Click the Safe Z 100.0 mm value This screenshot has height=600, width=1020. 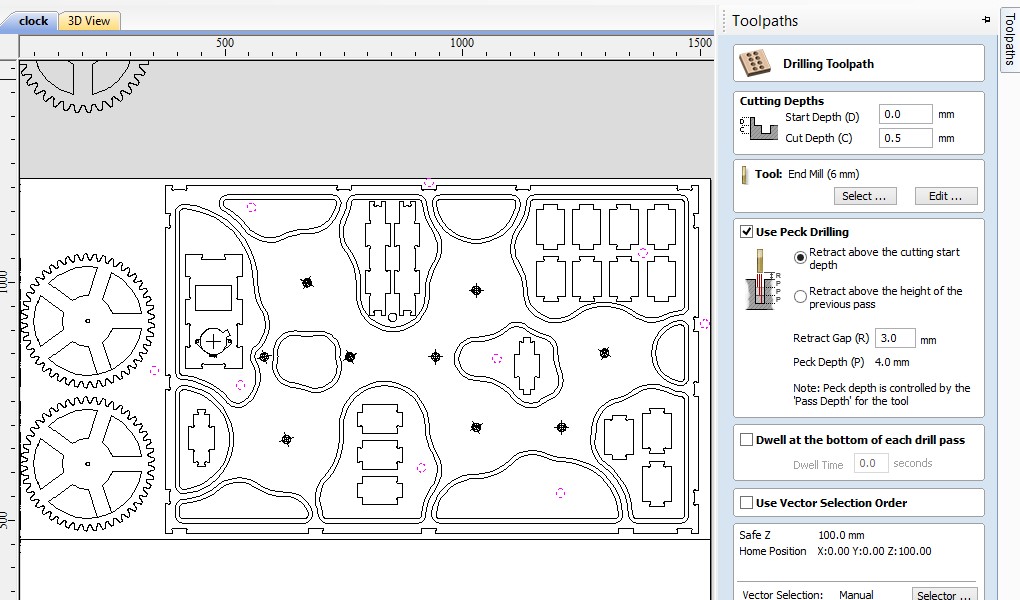841,535
